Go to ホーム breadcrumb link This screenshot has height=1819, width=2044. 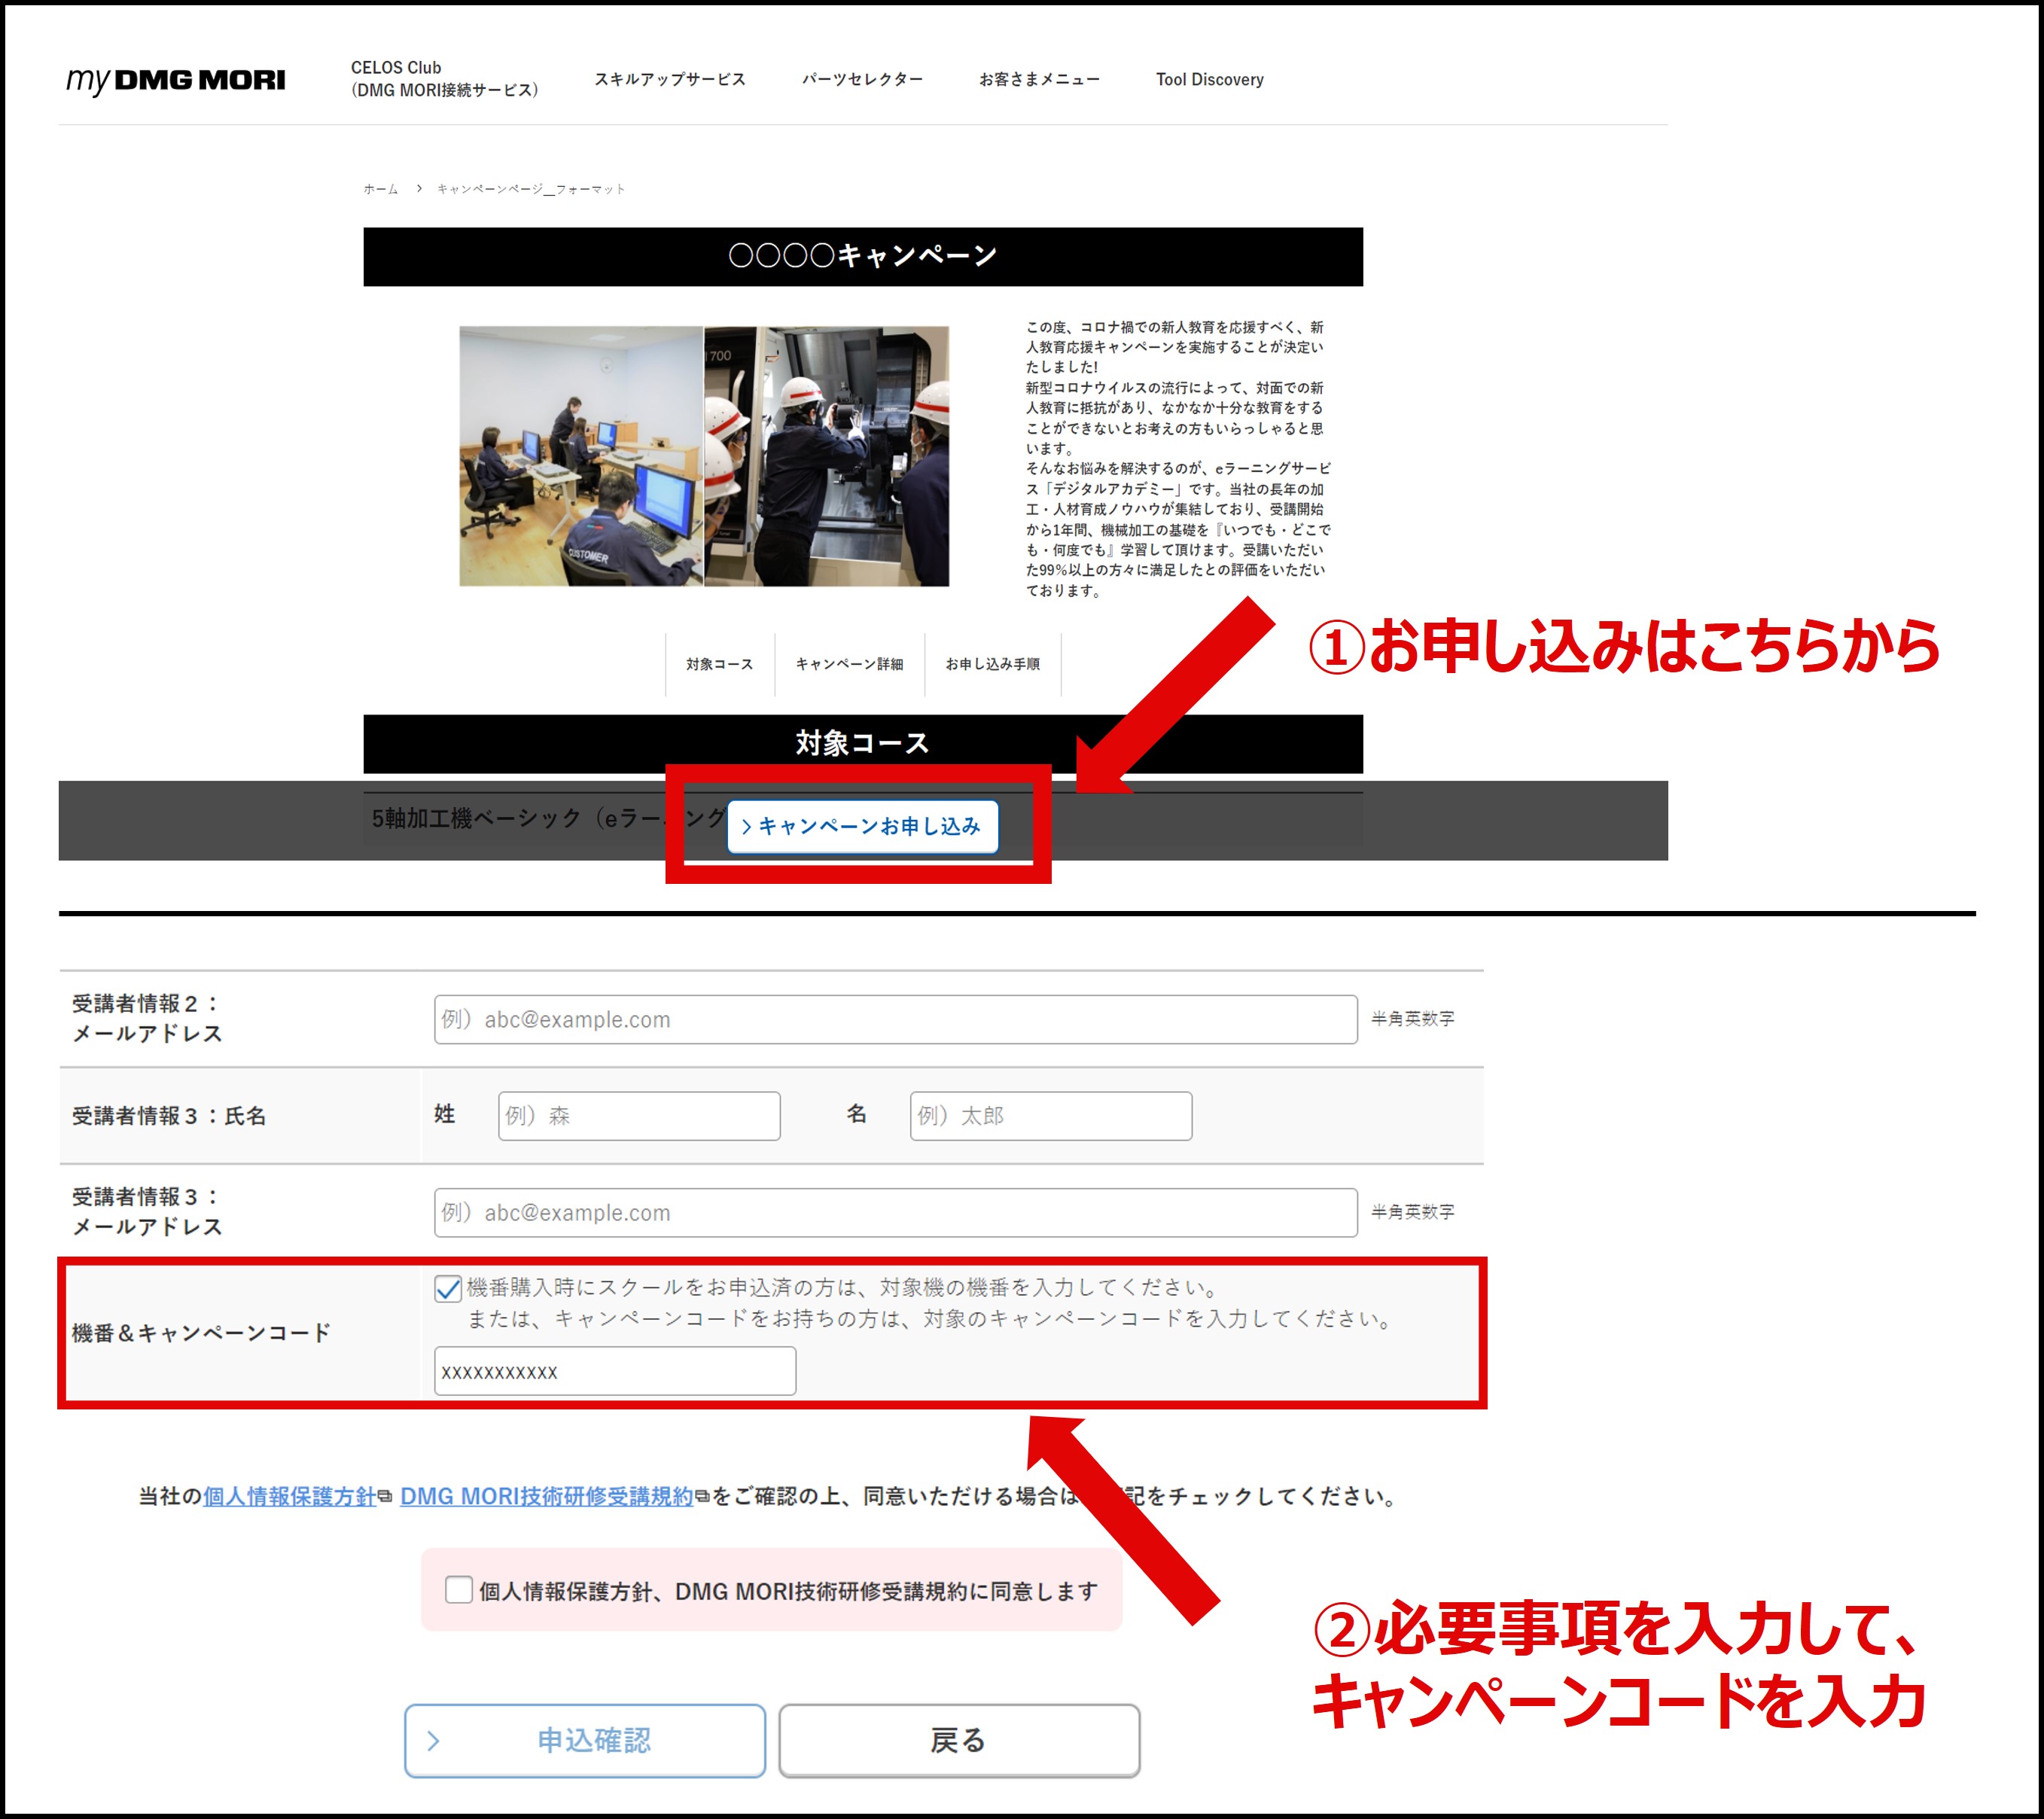click(x=380, y=189)
